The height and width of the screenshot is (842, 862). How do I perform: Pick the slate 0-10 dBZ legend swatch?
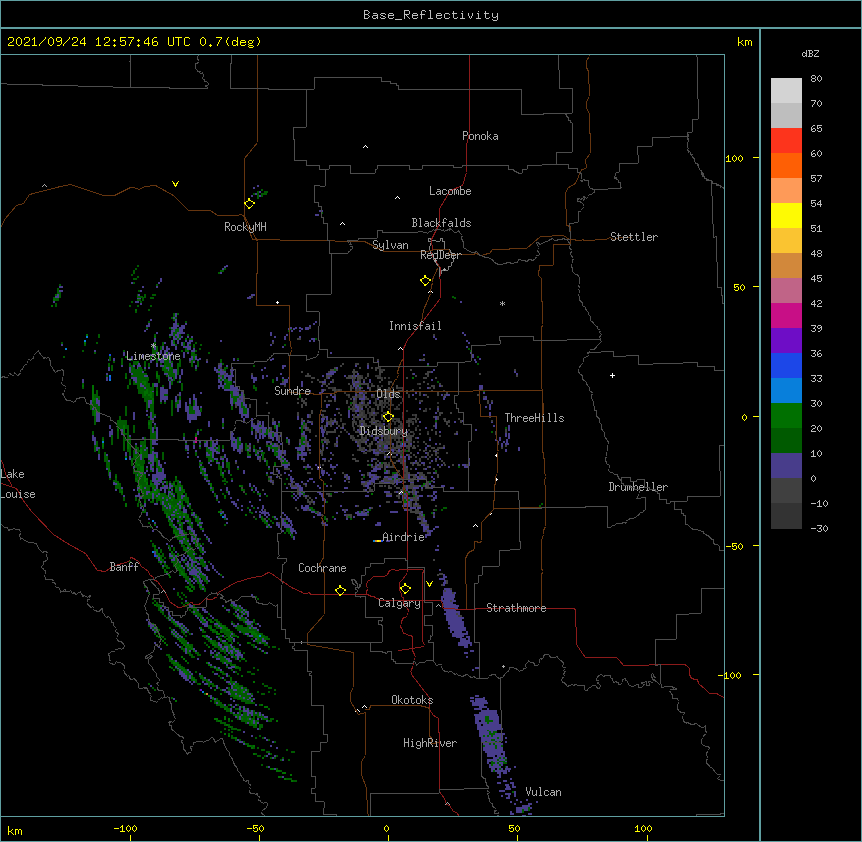[x=786, y=466]
